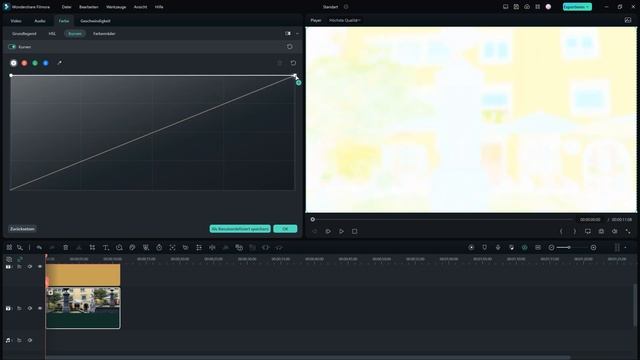Click the microphone voiceover icon
Viewport: 640px width, 360px height.
498,247
